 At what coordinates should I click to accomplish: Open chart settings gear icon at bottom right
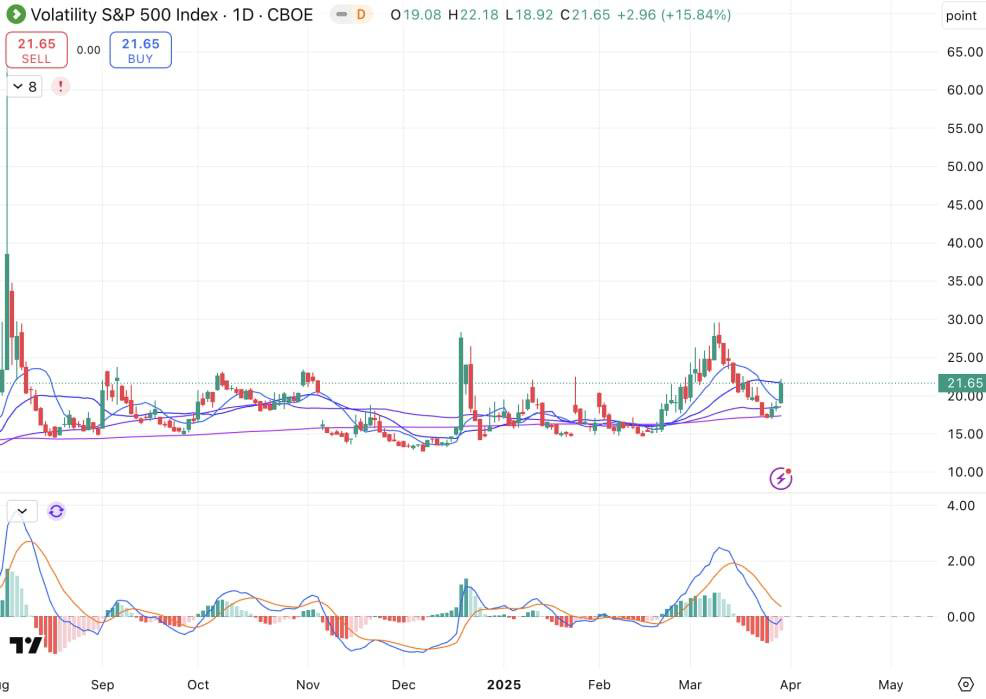965,685
